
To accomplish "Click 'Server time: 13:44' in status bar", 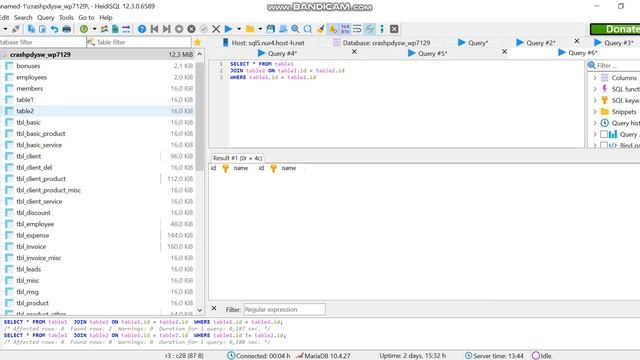I will point(498,356).
